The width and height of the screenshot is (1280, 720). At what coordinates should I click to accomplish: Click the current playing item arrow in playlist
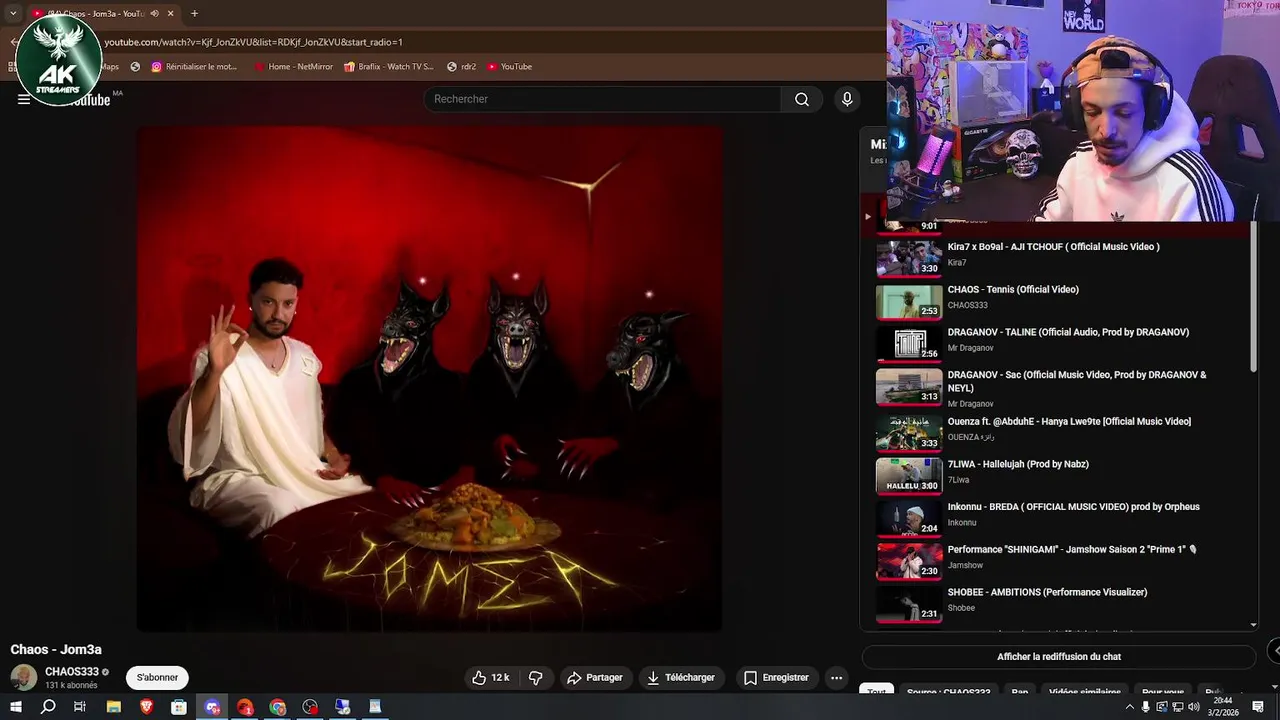coord(867,217)
